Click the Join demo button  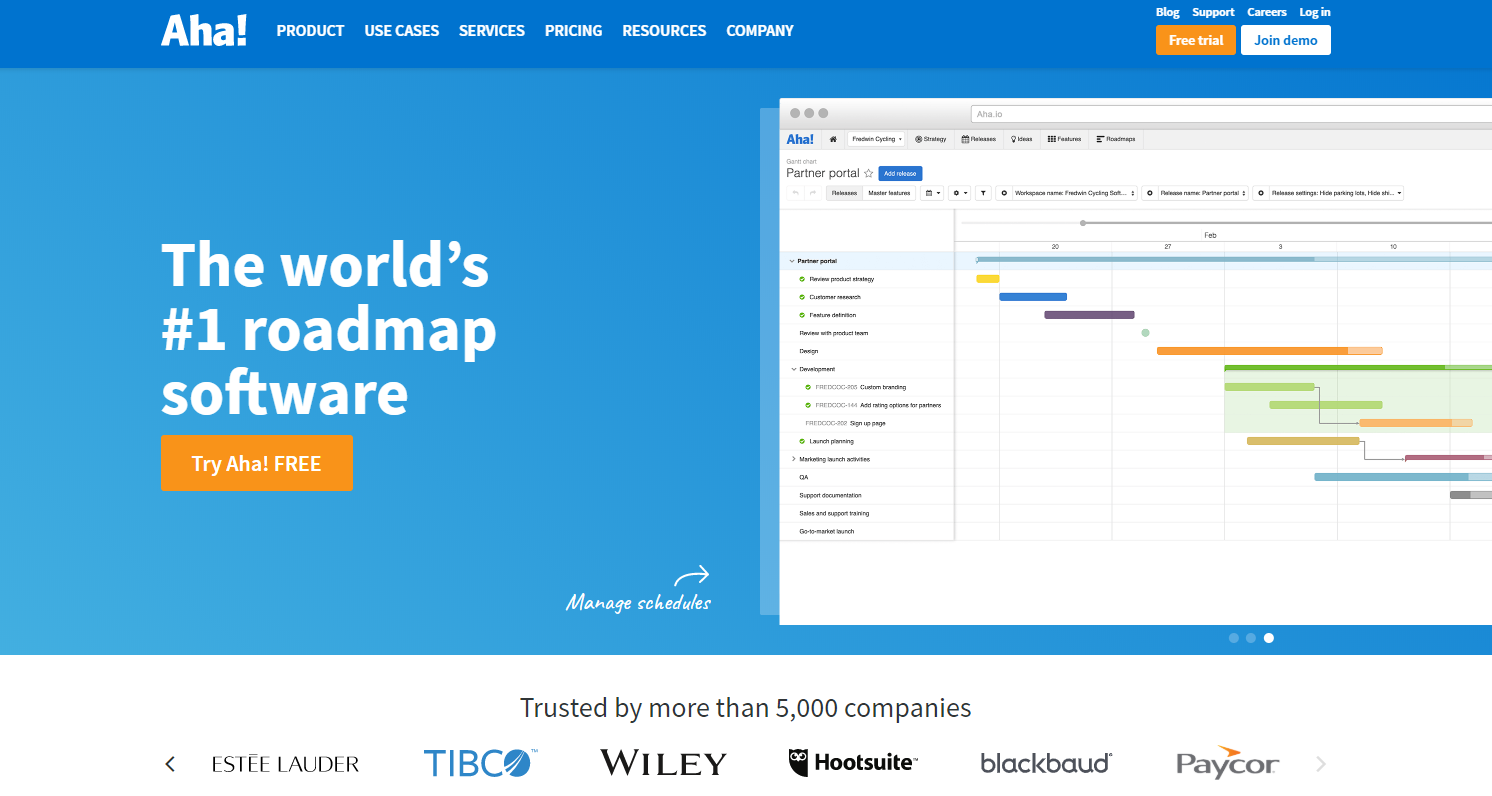click(x=1286, y=40)
